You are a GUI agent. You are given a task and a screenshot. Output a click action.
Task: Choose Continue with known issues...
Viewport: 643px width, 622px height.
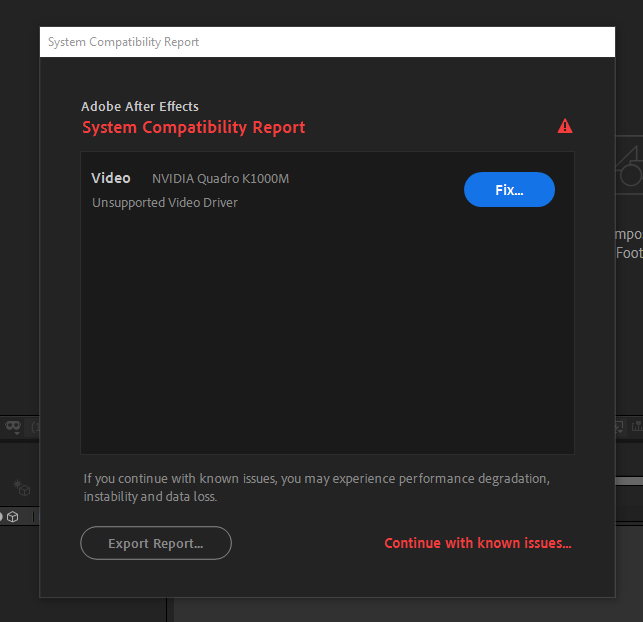478,543
